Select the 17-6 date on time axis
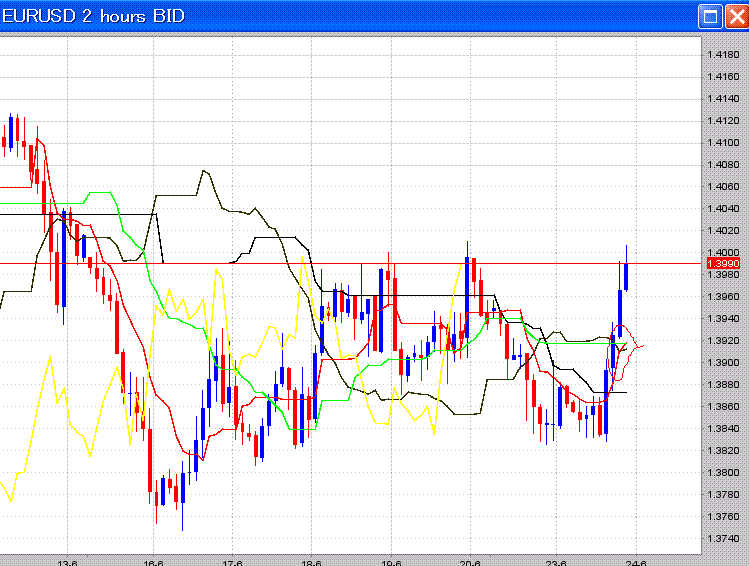Screen dimensions: 749x566 (232, 561)
